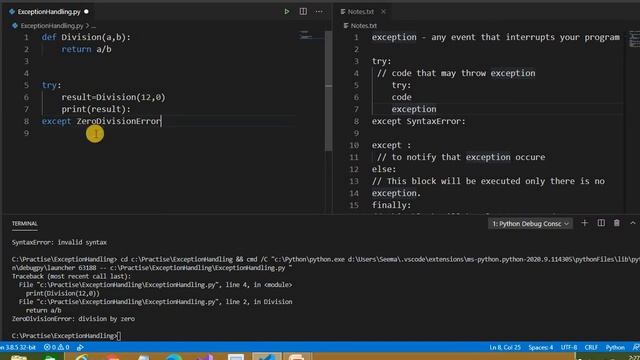640x360 pixels.
Task: Click the Python language mode selector
Action: tap(615, 347)
